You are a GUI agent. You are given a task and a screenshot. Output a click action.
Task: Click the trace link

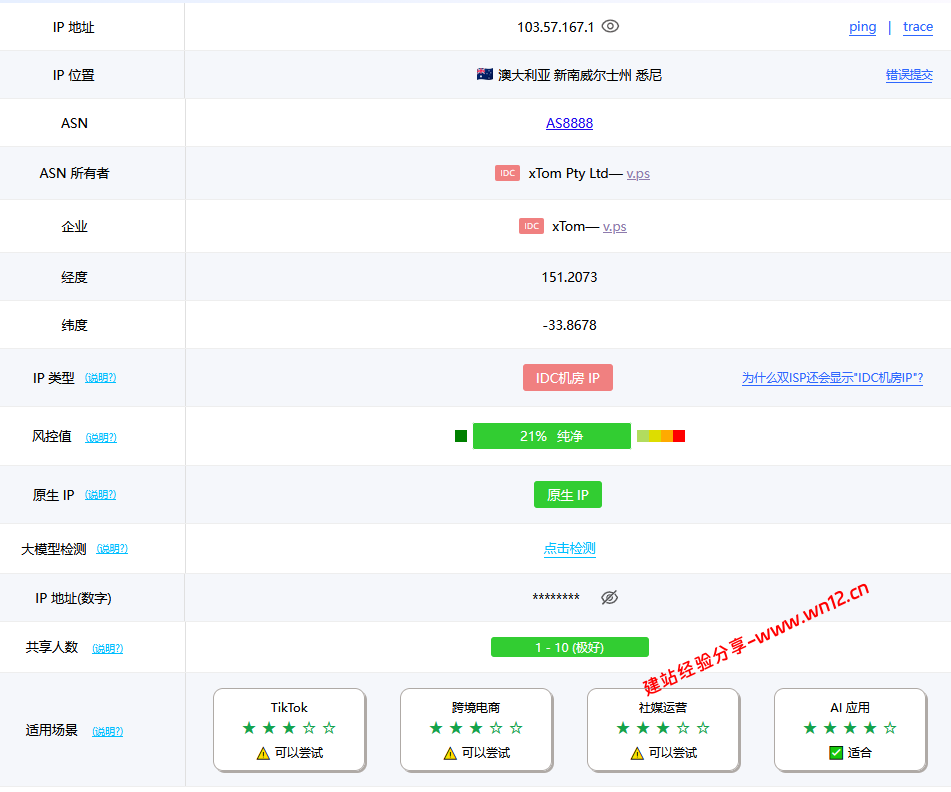[x=918, y=27]
